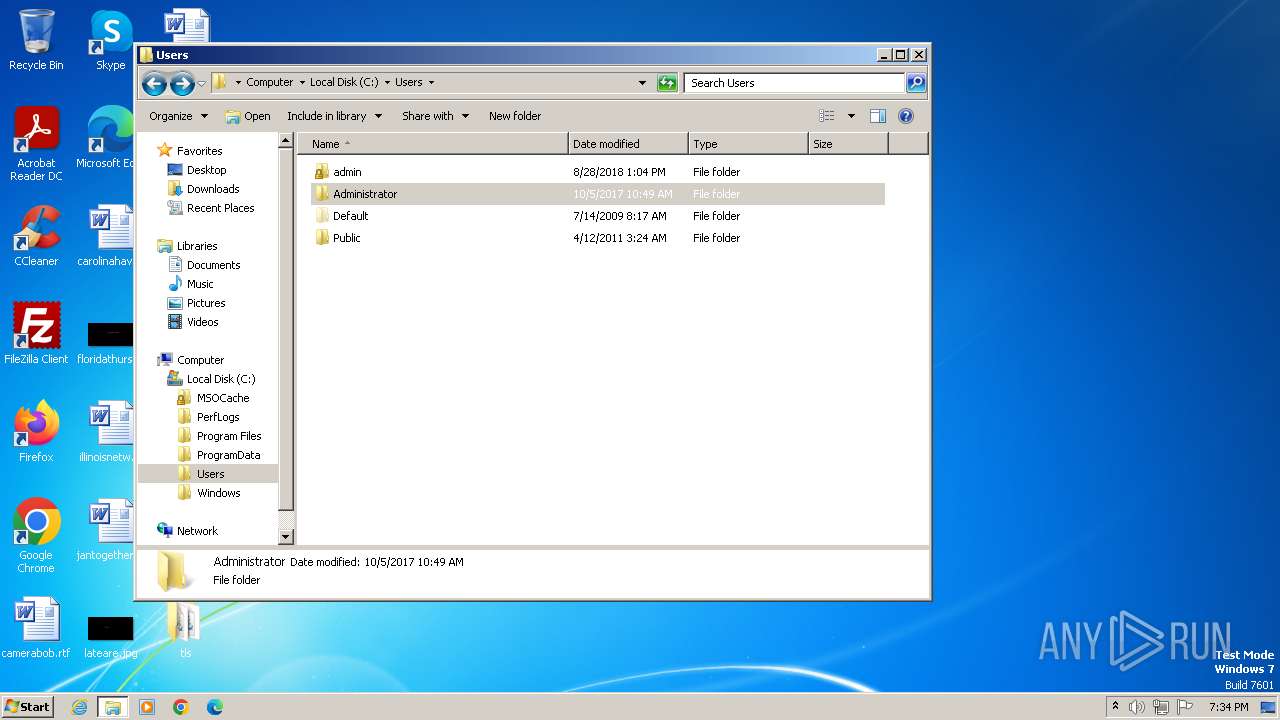Click the Back navigation arrow
Screen dimensions: 1280x720
point(154,84)
